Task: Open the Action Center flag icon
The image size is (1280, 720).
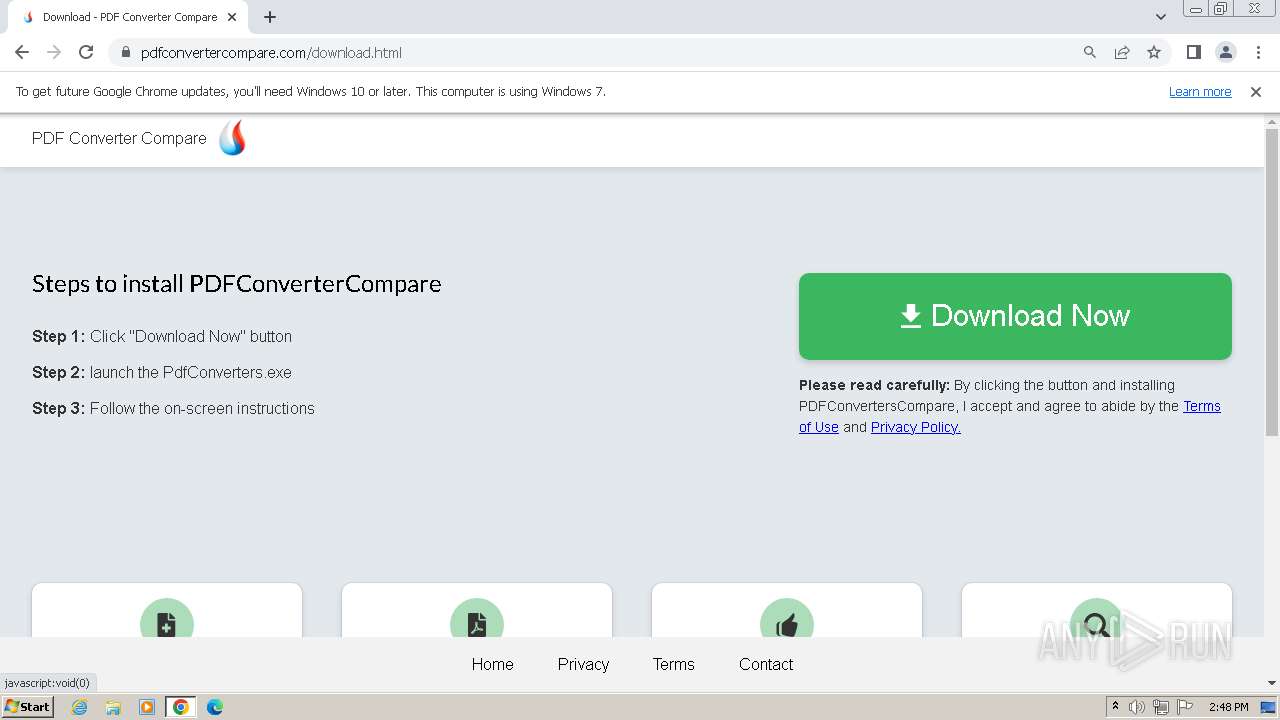Action: [1185, 707]
